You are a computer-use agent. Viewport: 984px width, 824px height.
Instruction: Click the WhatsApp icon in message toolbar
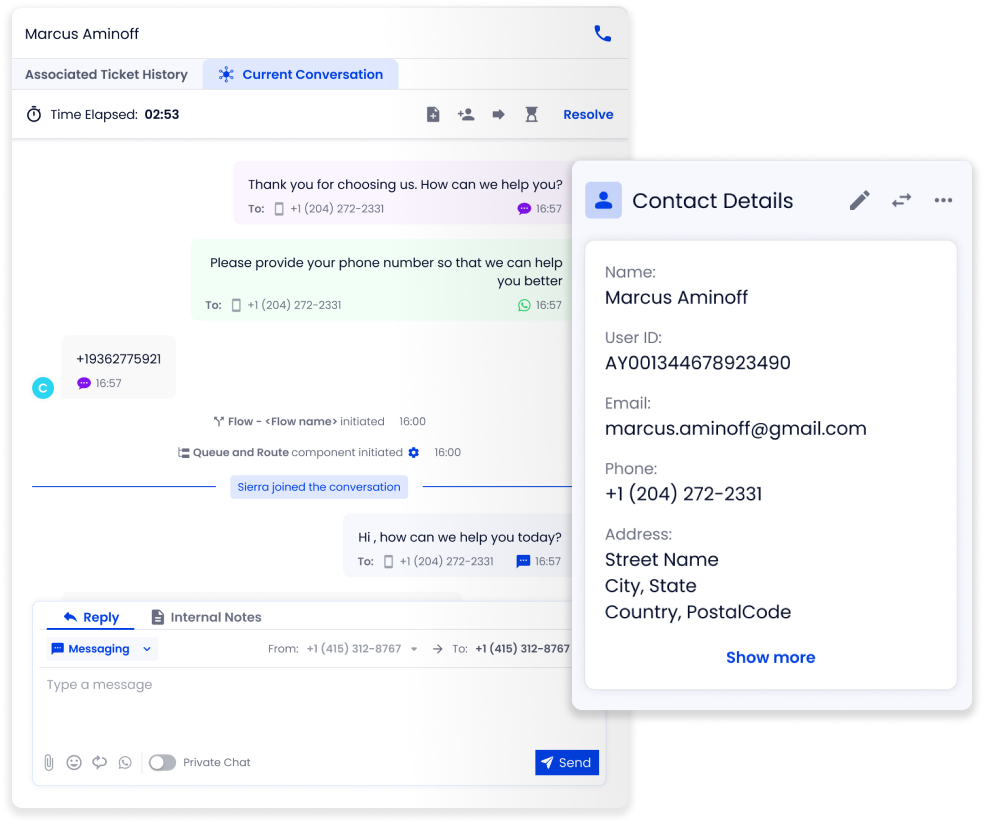125,762
